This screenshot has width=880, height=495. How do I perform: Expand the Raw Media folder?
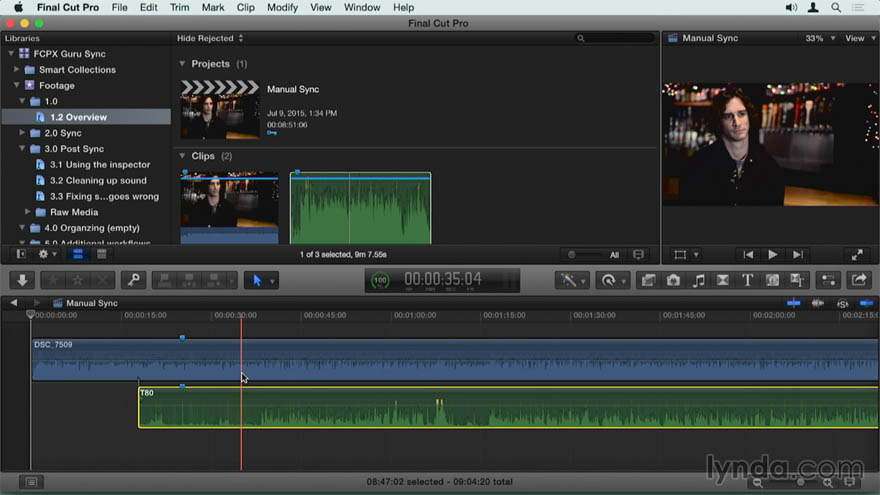point(28,212)
